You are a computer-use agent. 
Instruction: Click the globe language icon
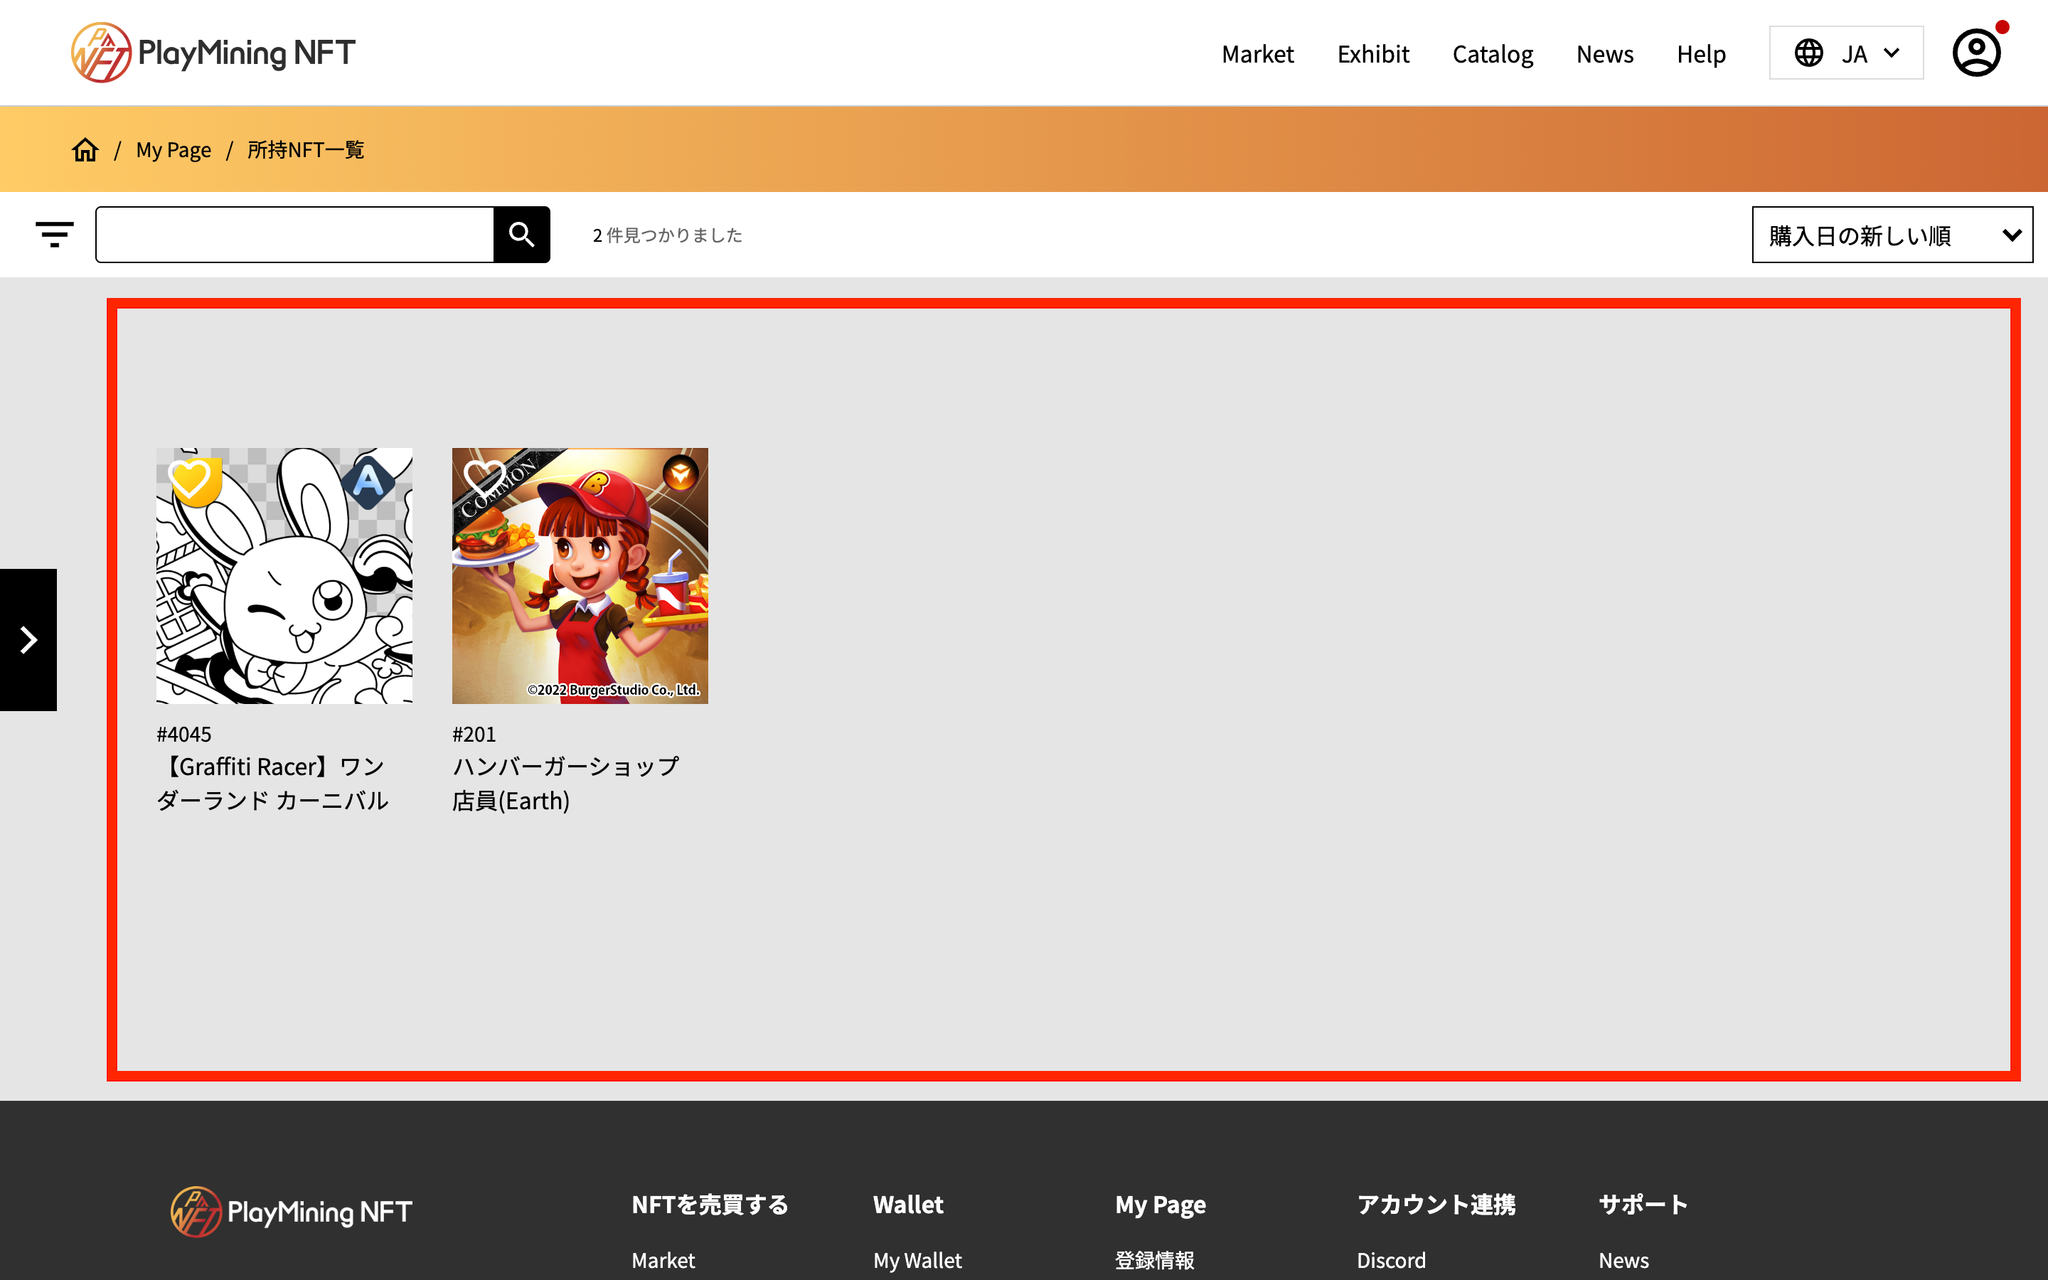(x=1808, y=53)
